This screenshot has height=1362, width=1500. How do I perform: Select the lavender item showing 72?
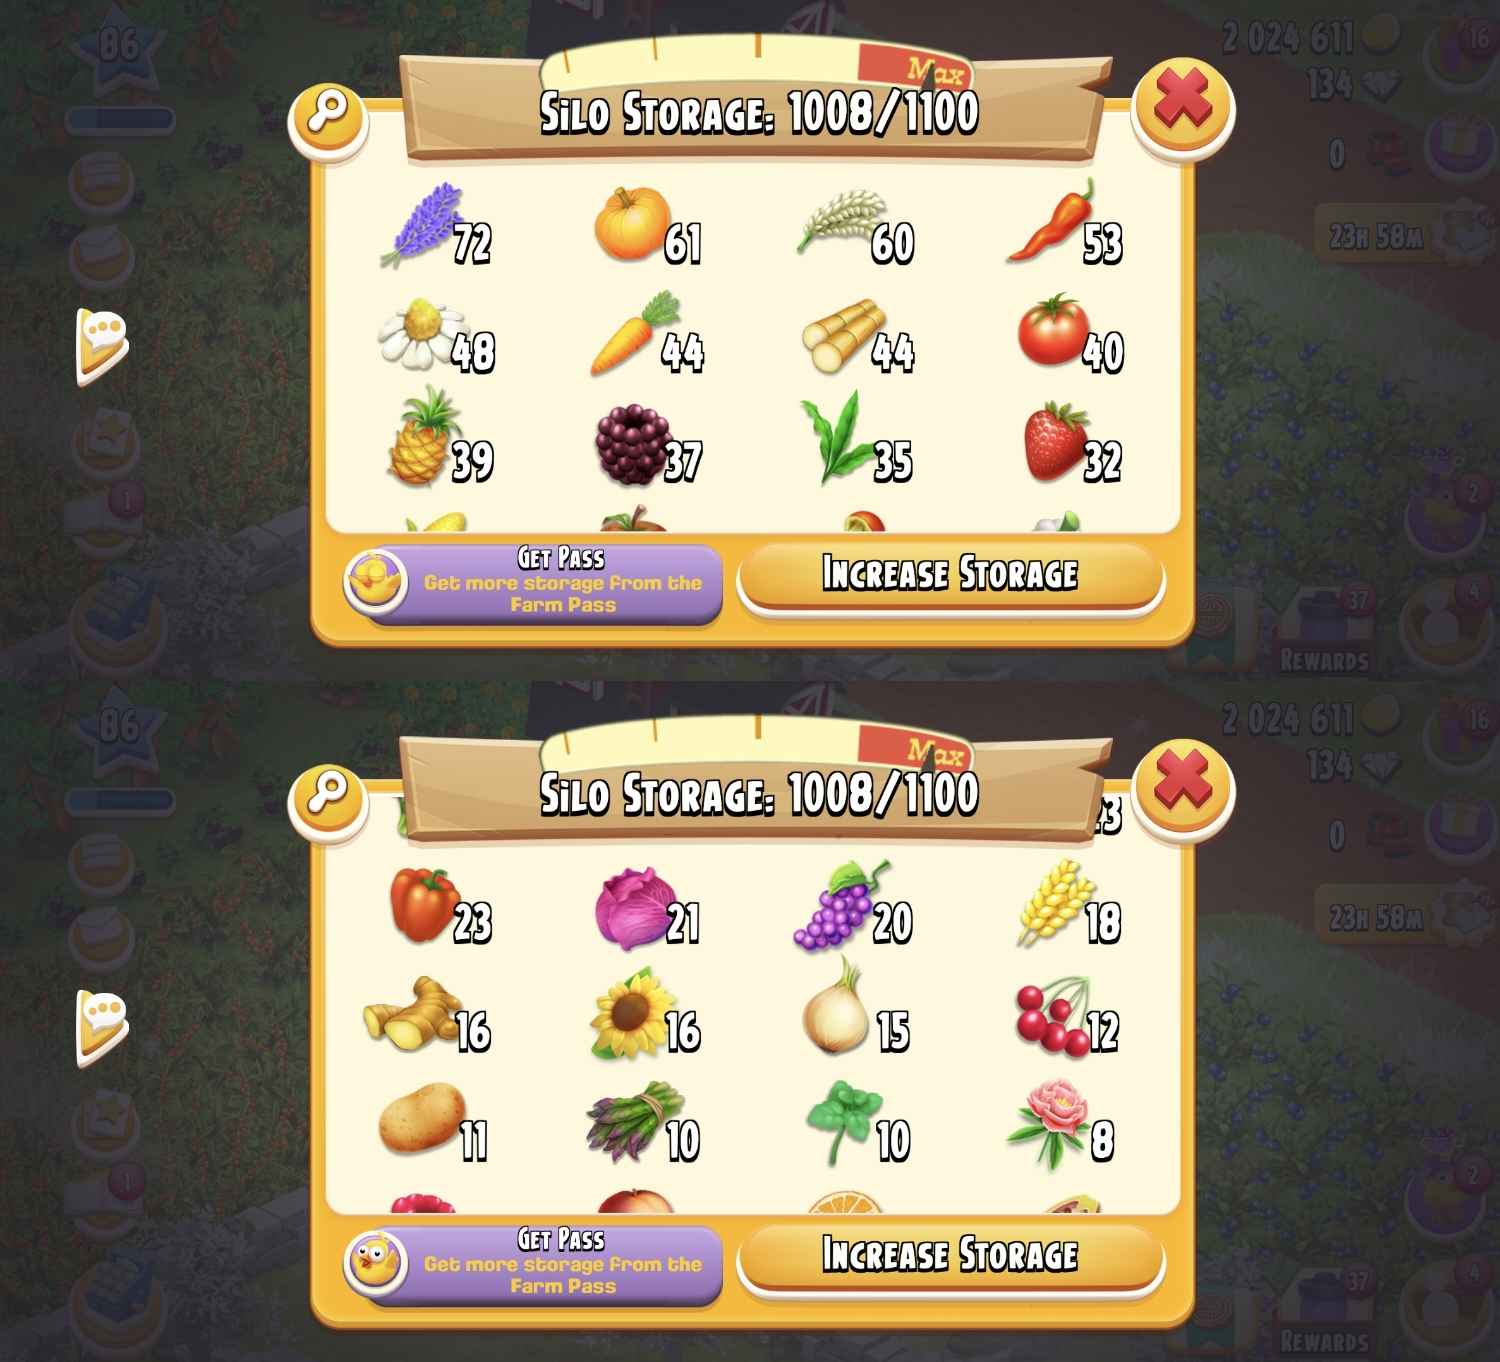(435, 226)
